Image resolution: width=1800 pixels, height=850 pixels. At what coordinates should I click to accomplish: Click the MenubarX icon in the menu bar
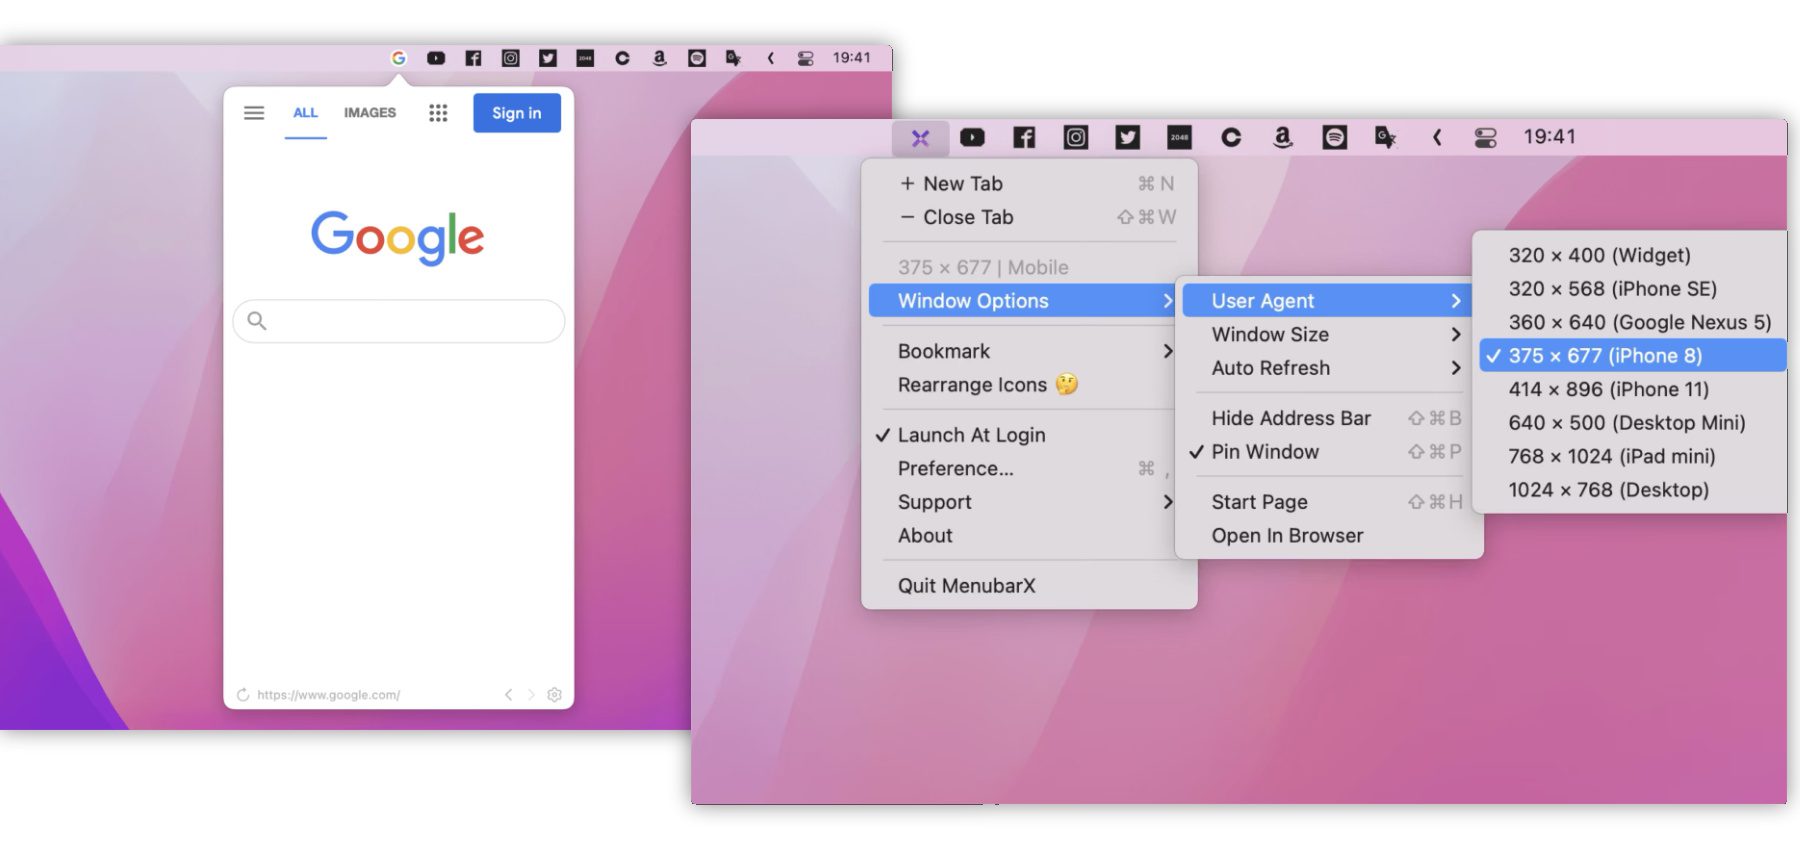click(920, 138)
